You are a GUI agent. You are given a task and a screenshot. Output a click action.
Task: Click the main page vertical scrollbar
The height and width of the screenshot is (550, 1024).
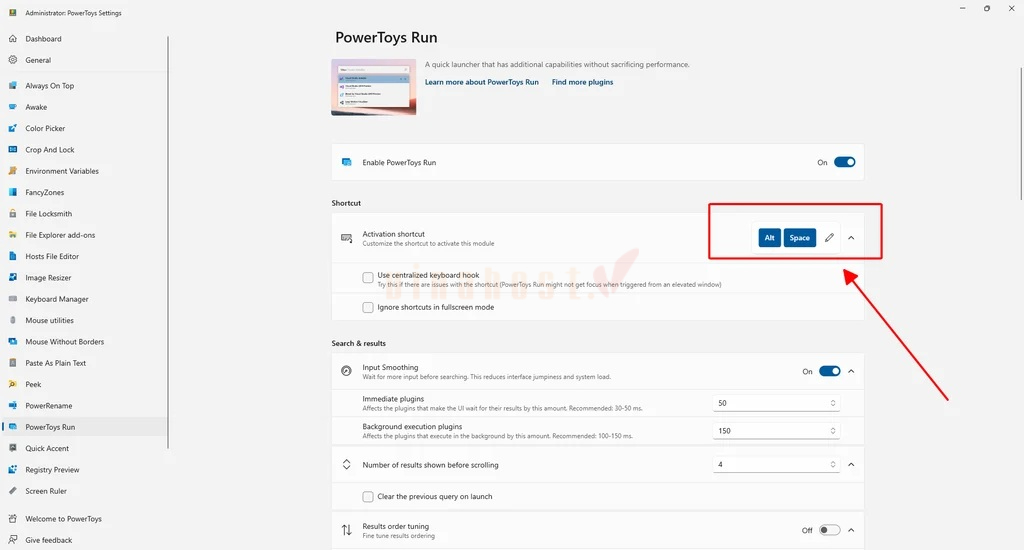1021,134
